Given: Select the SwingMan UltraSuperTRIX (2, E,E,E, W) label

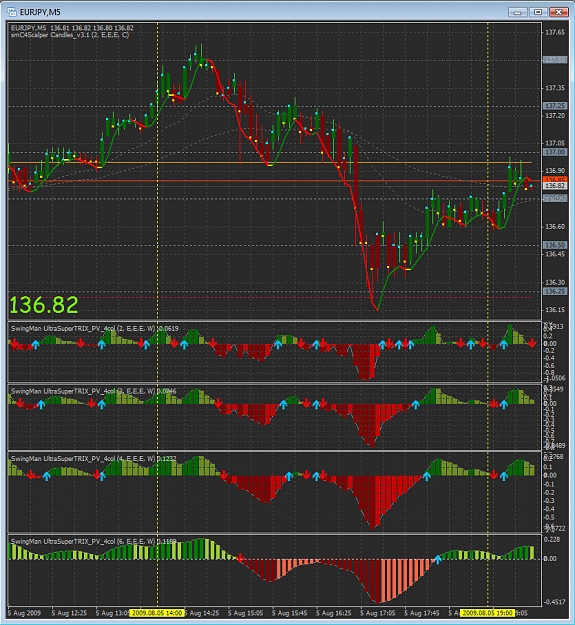Looking at the screenshot, I should click(94, 328).
